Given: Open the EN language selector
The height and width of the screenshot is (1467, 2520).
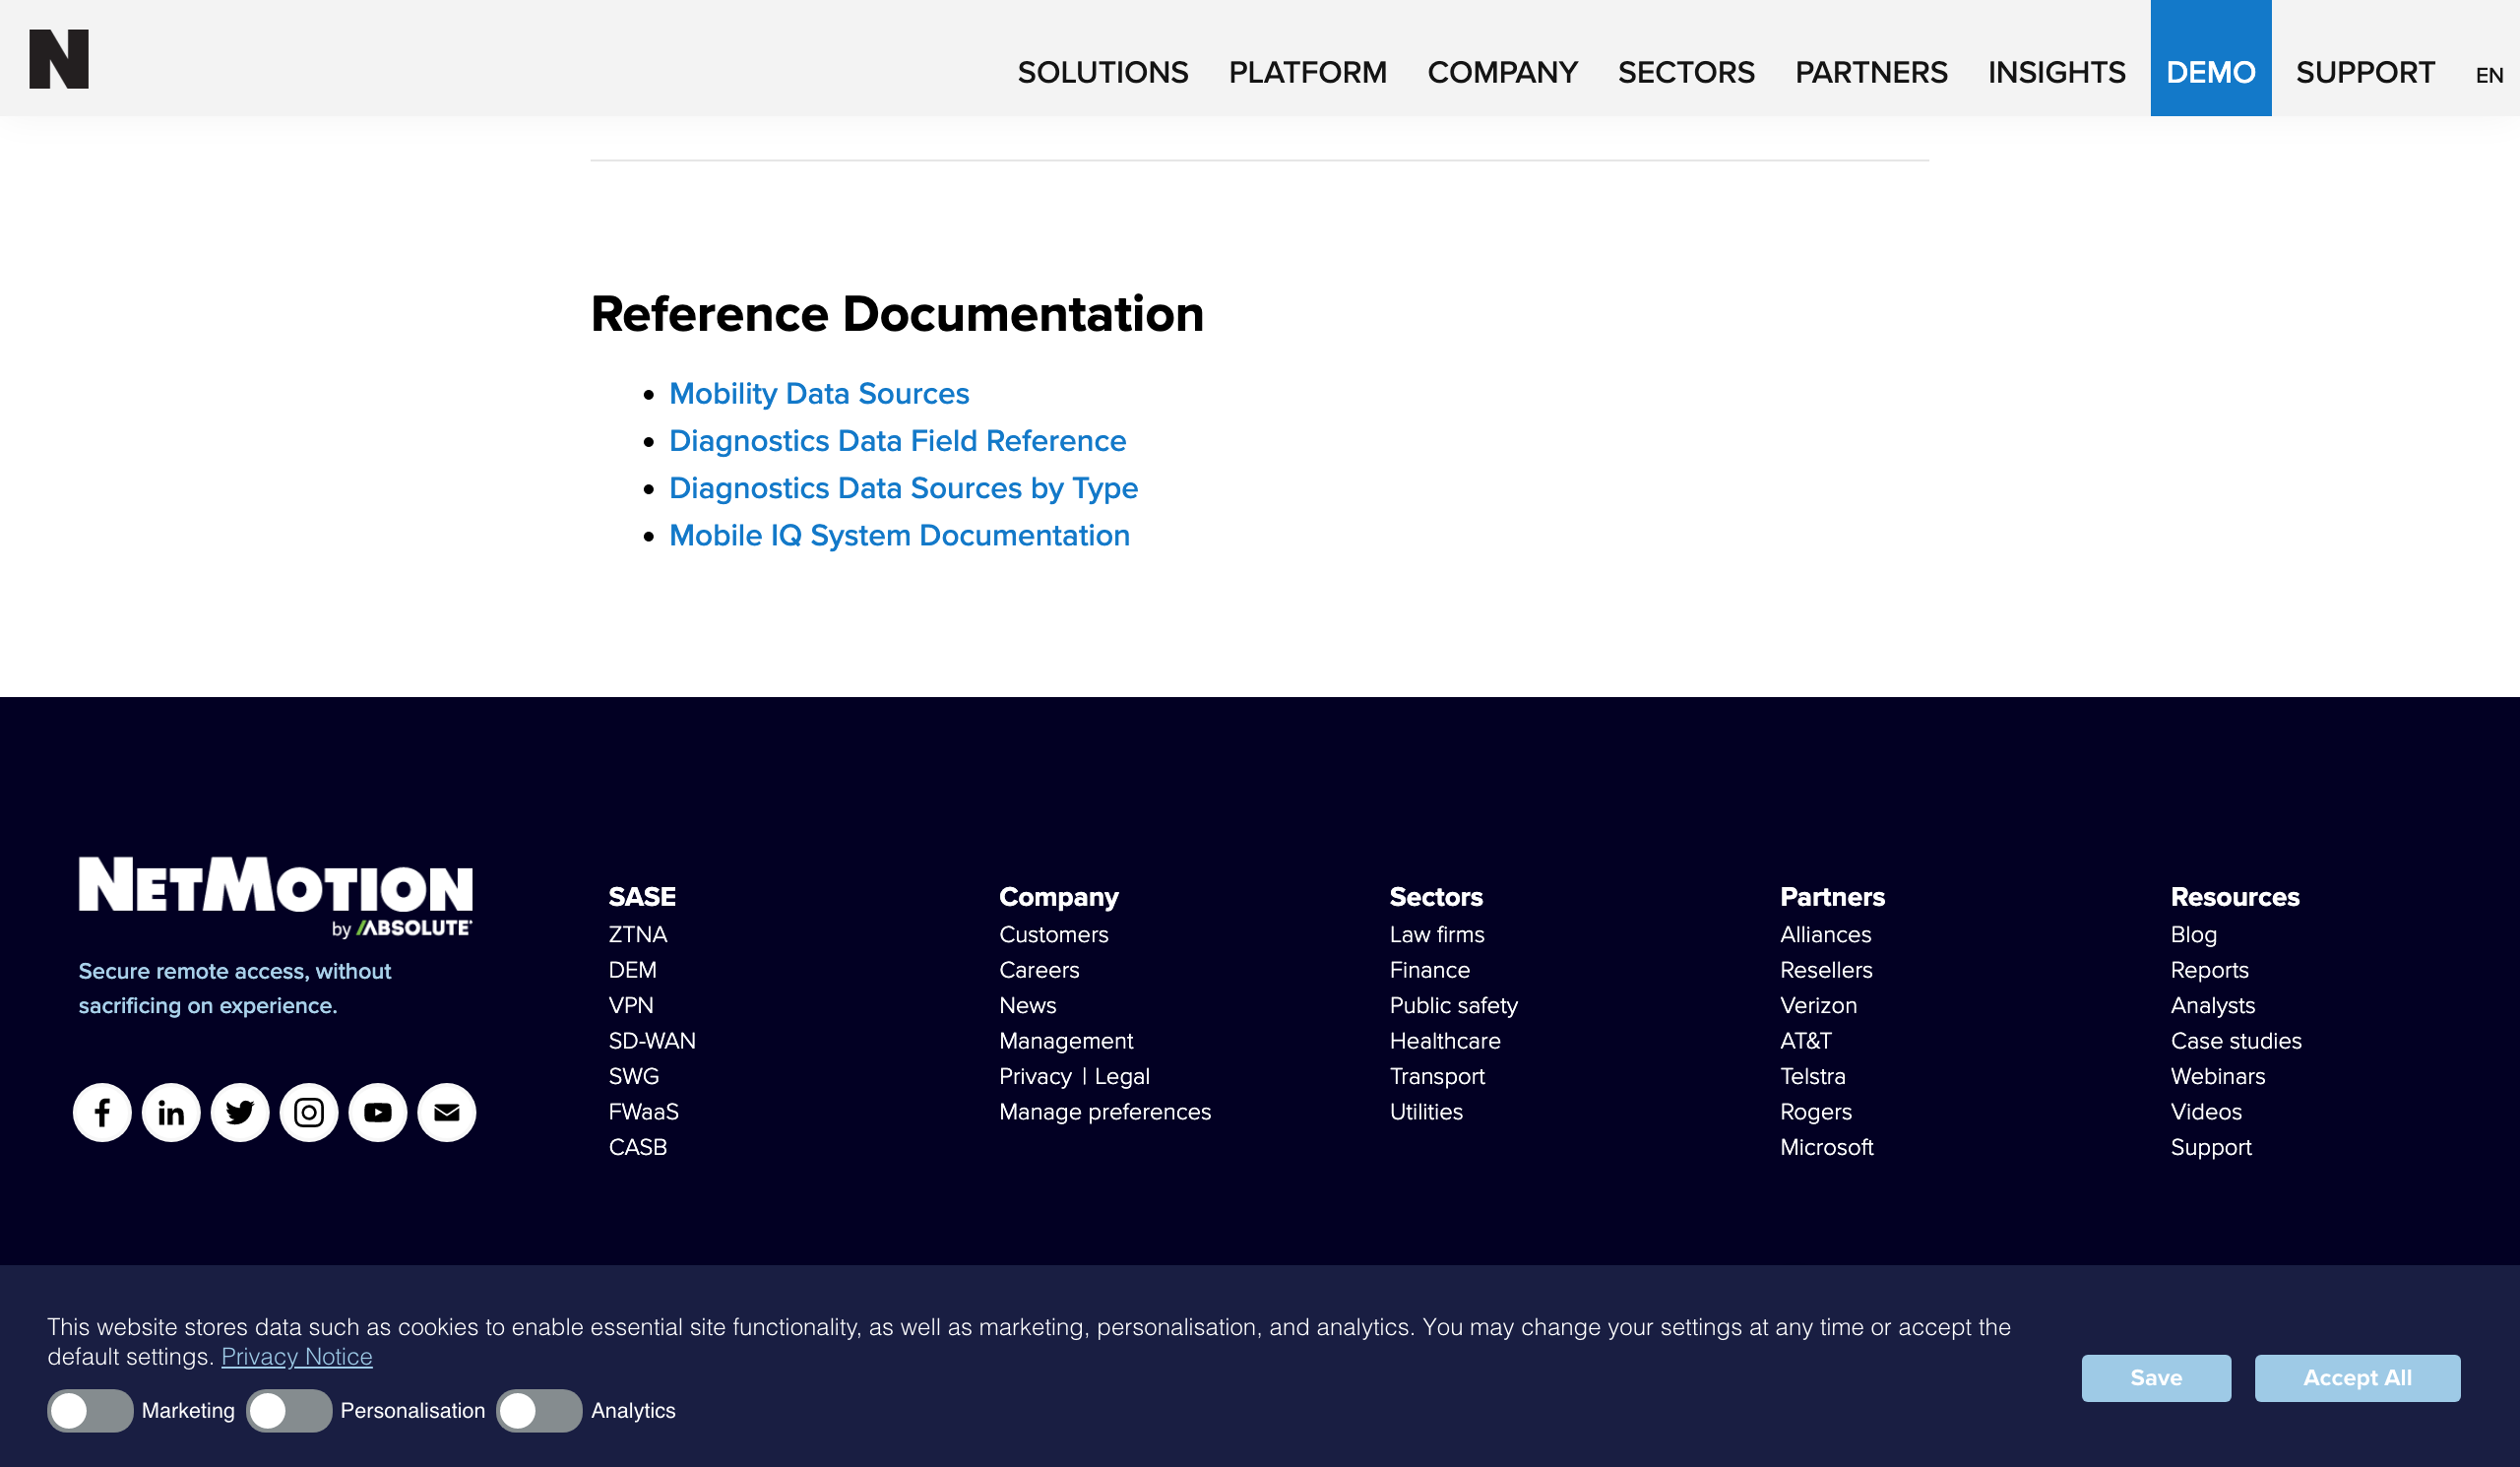Looking at the screenshot, I should tap(2489, 75).
